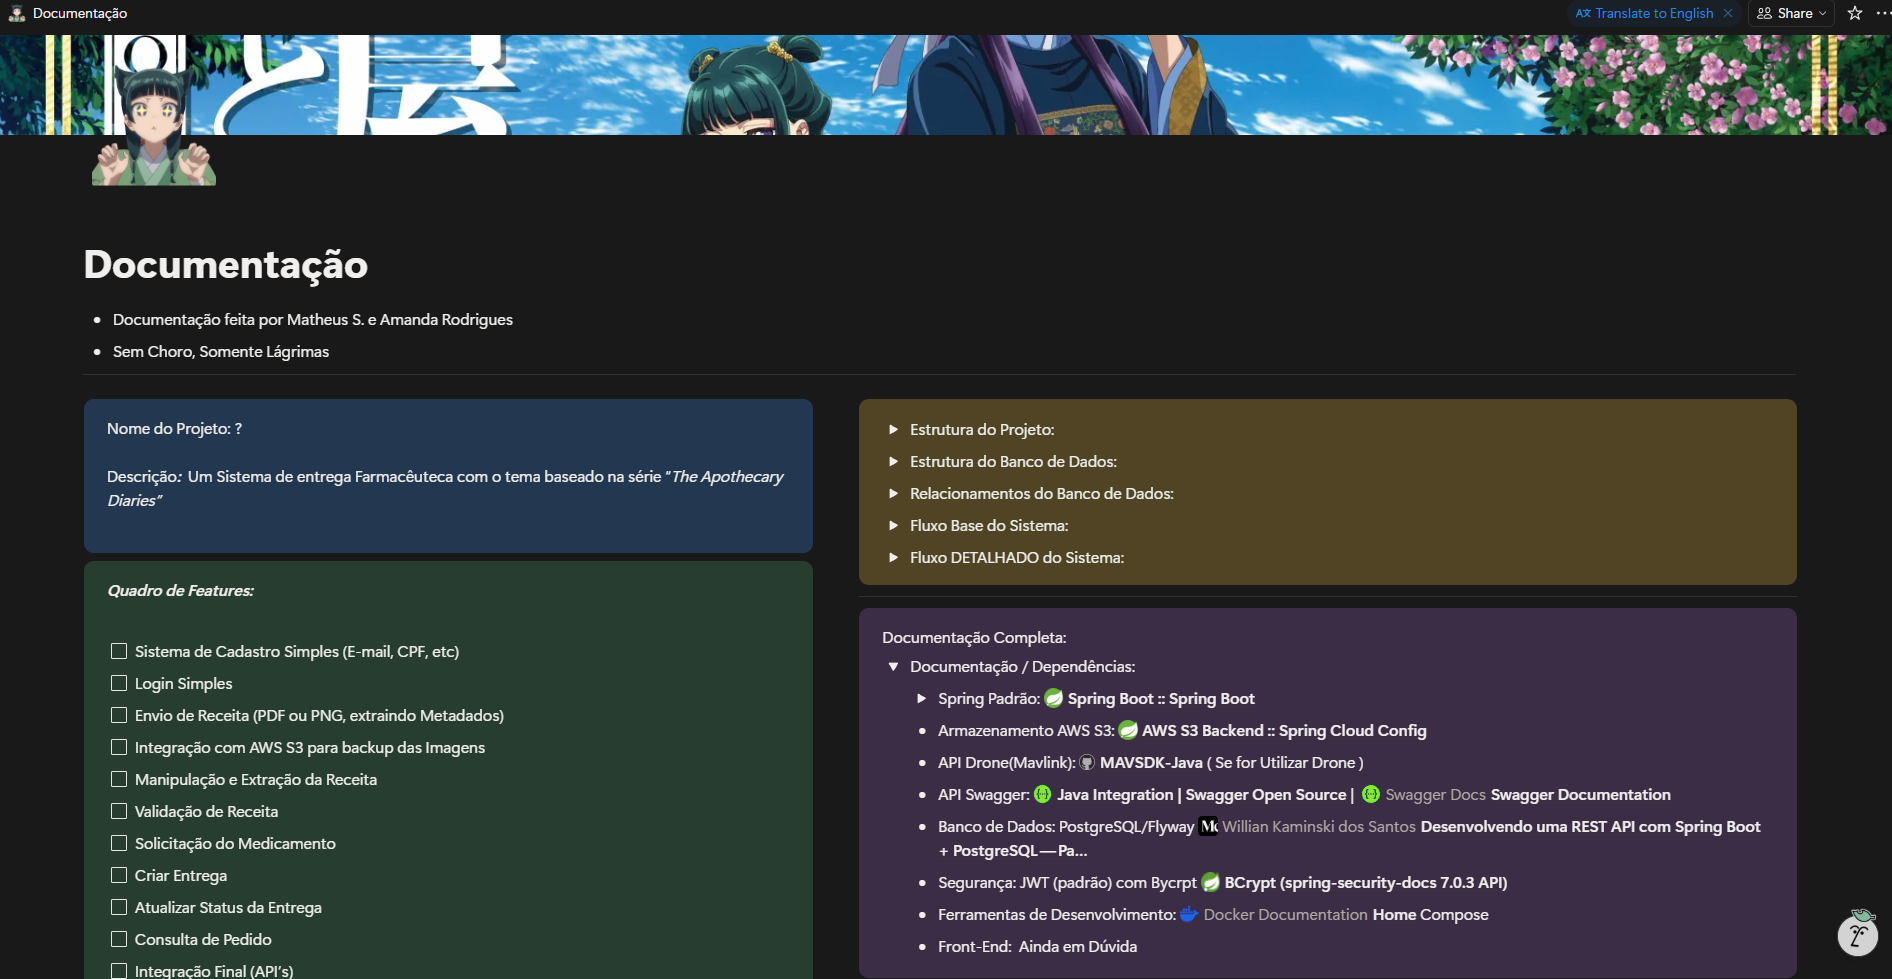Image resolution: width=1892 pixels, height=979 pixels.
Task: Click the Share people icon
Action: coord(1764,13)
